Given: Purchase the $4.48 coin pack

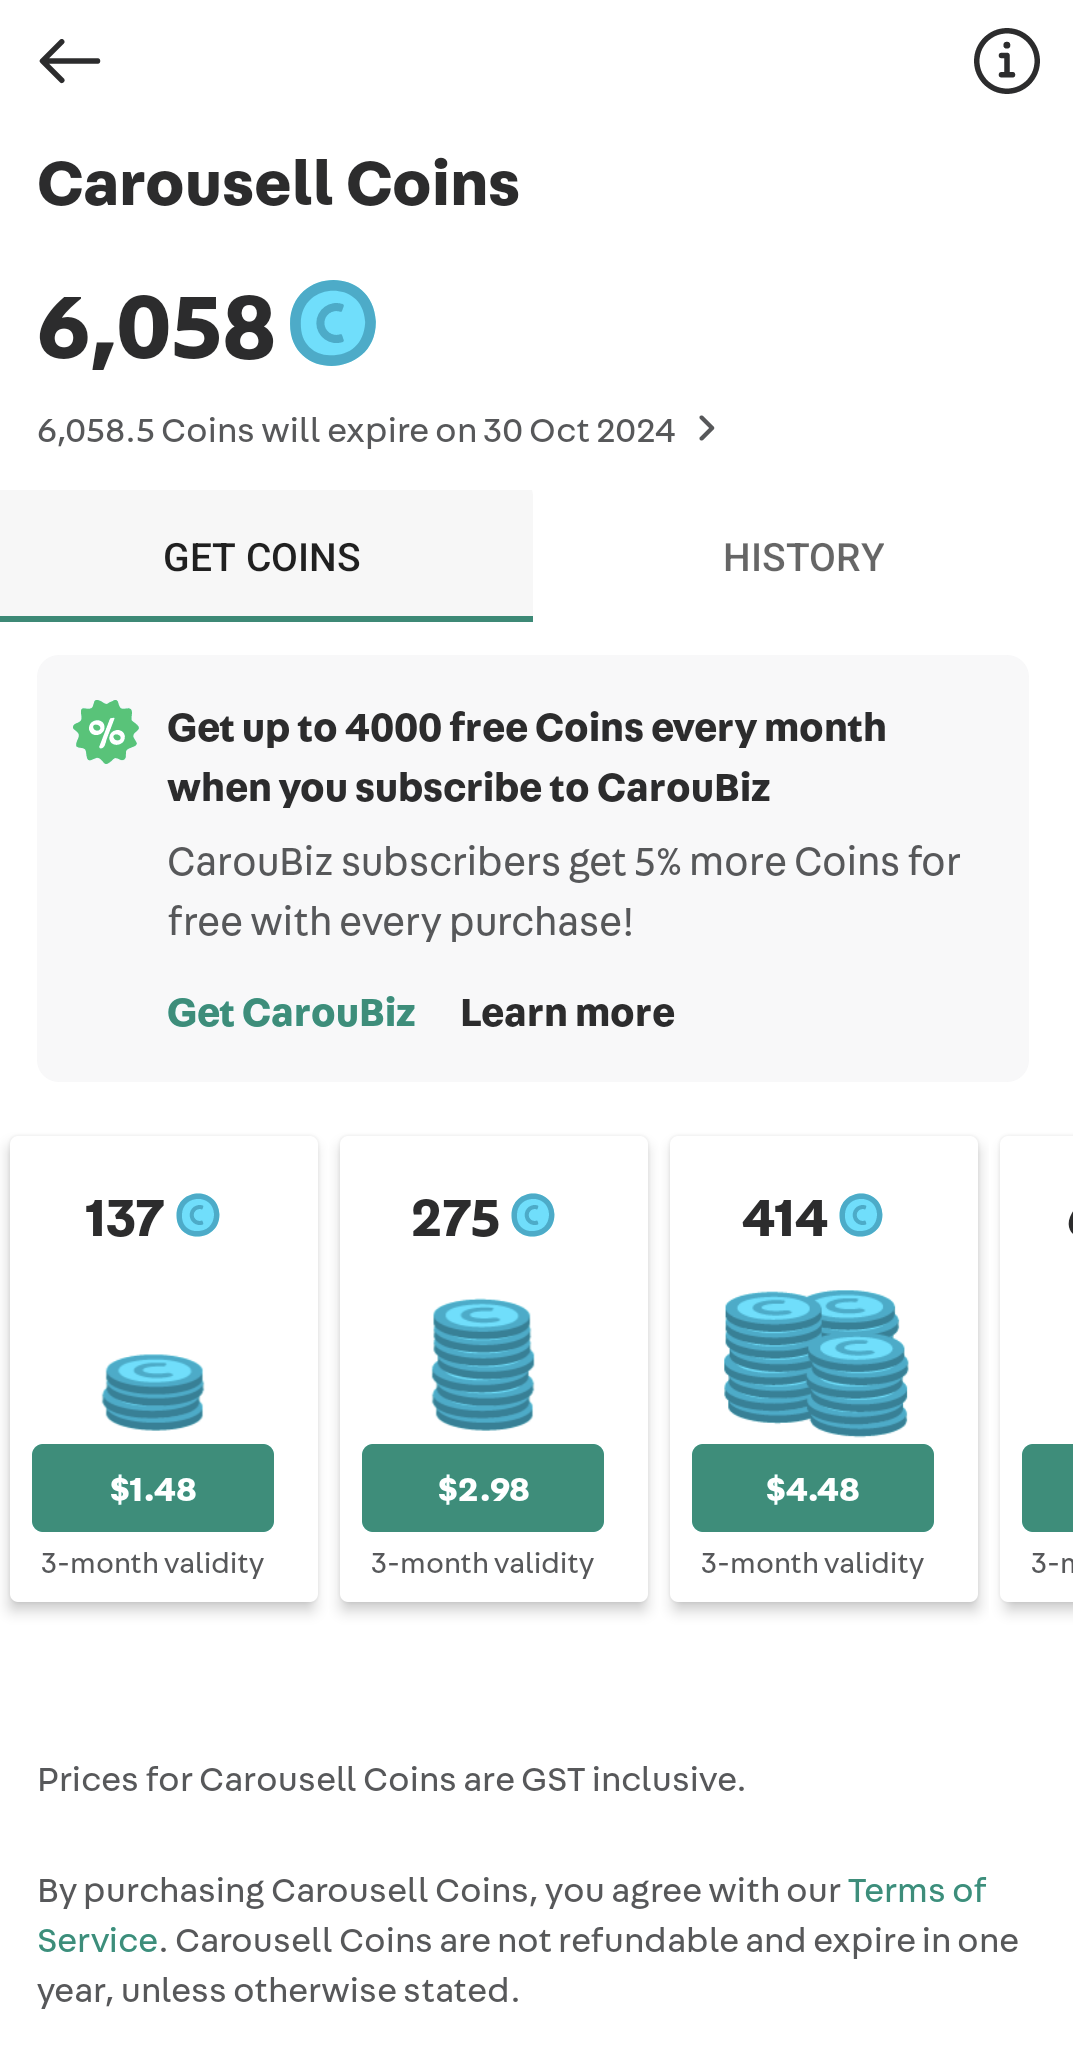Looking at the screenshot, I should (x=813, y=1488).
